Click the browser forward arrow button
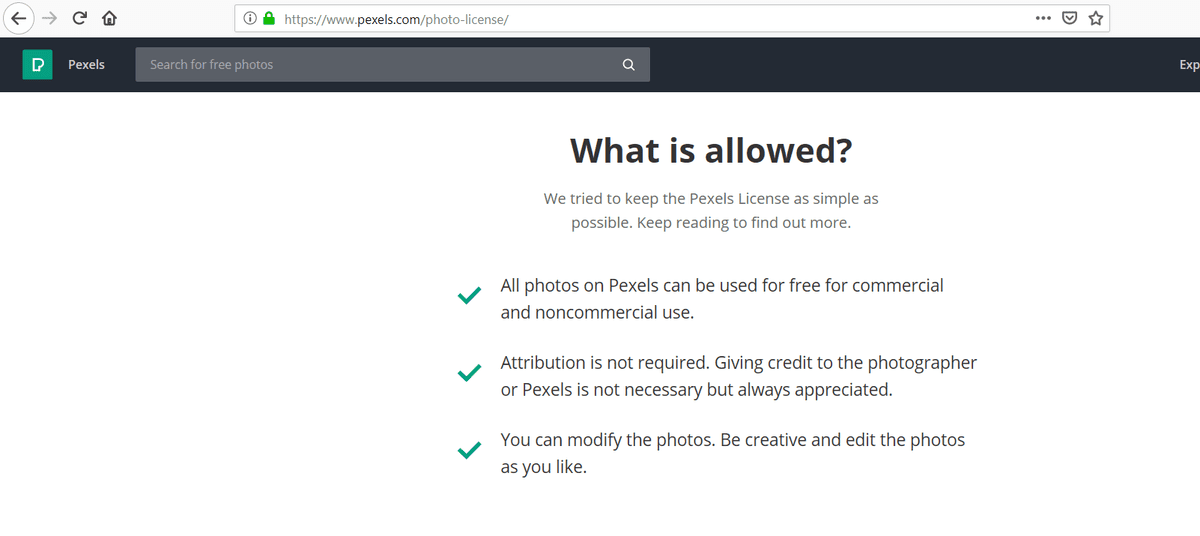Screen dimensions: 1200x536 [49, 18]
